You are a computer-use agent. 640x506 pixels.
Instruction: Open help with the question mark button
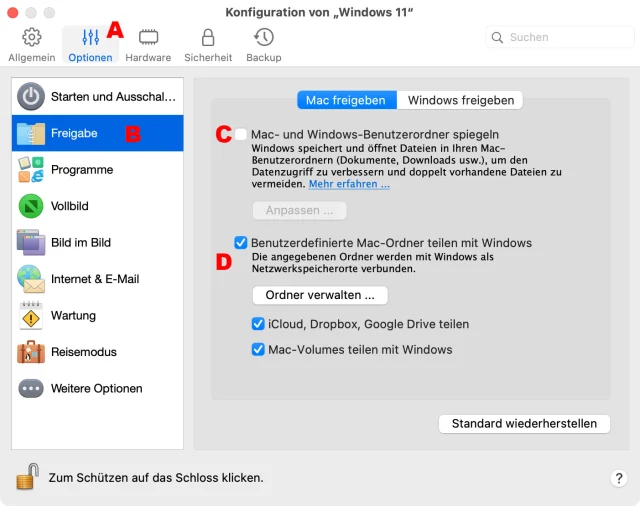coord(619,478)
